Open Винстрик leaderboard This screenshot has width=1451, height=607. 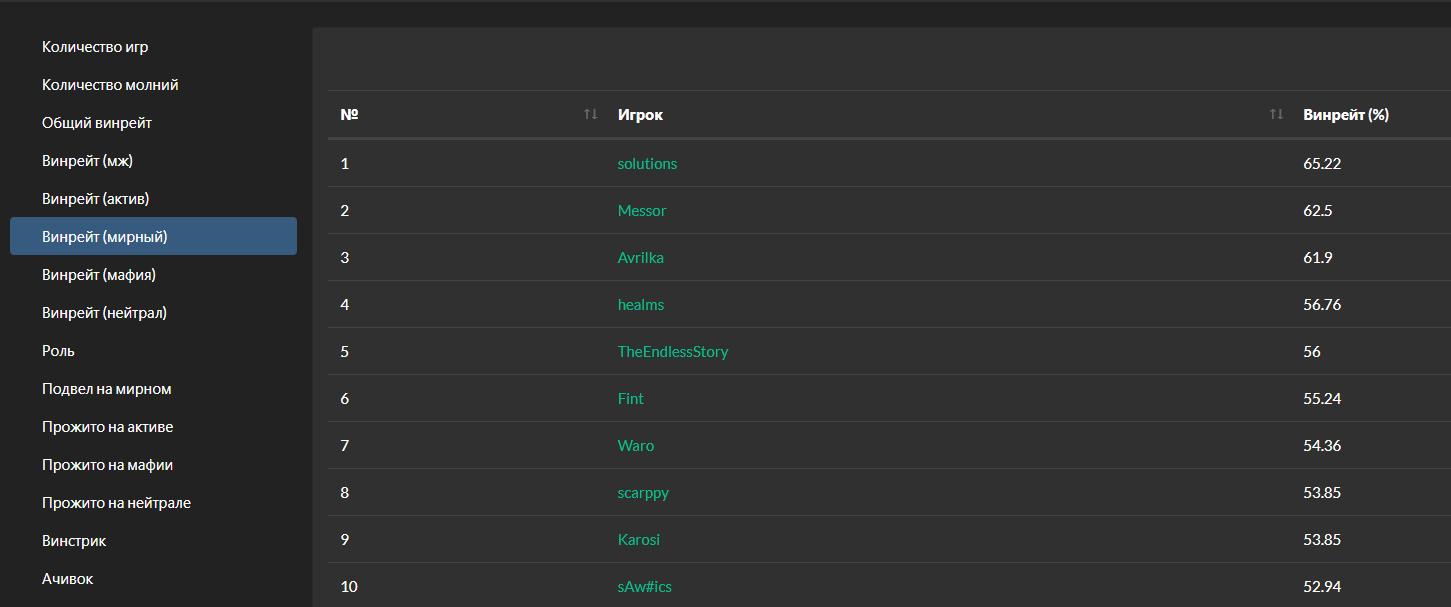(x=74, y=541)
